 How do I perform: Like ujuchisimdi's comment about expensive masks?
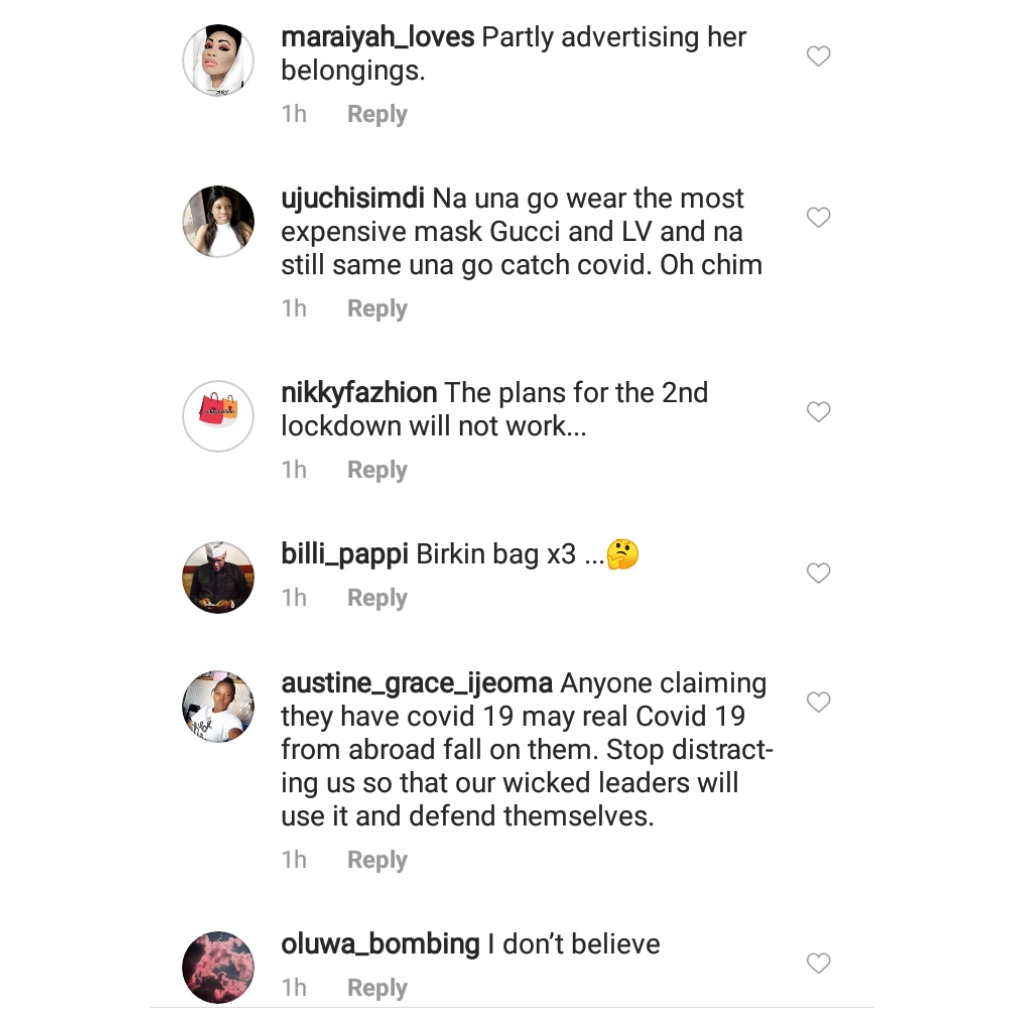pos(818,217)
